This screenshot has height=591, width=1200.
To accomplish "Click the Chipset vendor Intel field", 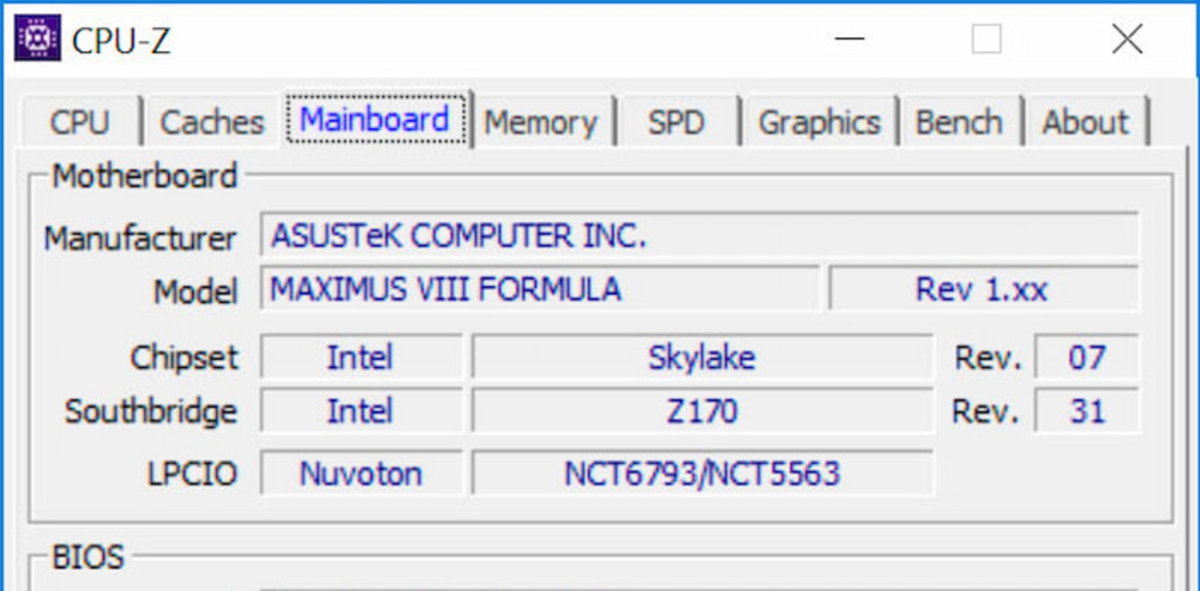I will (360, 357).
